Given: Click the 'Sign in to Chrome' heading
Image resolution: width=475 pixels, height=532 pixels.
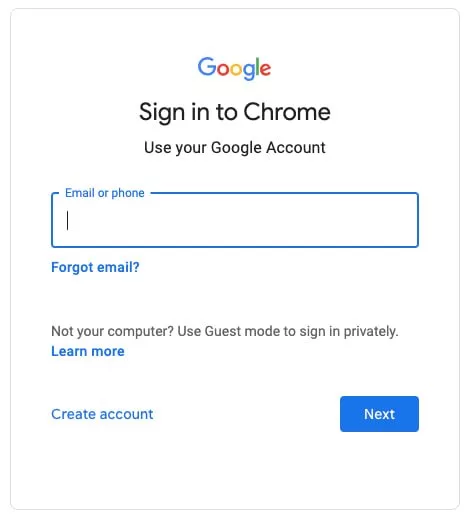Looking at the screenshot, I should (x=235, y=112).
